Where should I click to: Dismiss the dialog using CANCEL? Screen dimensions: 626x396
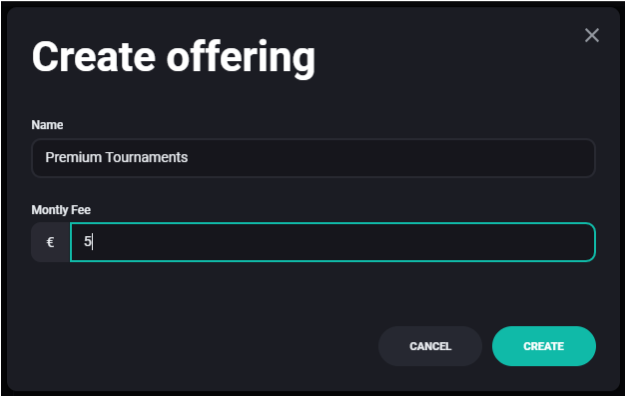430,346
